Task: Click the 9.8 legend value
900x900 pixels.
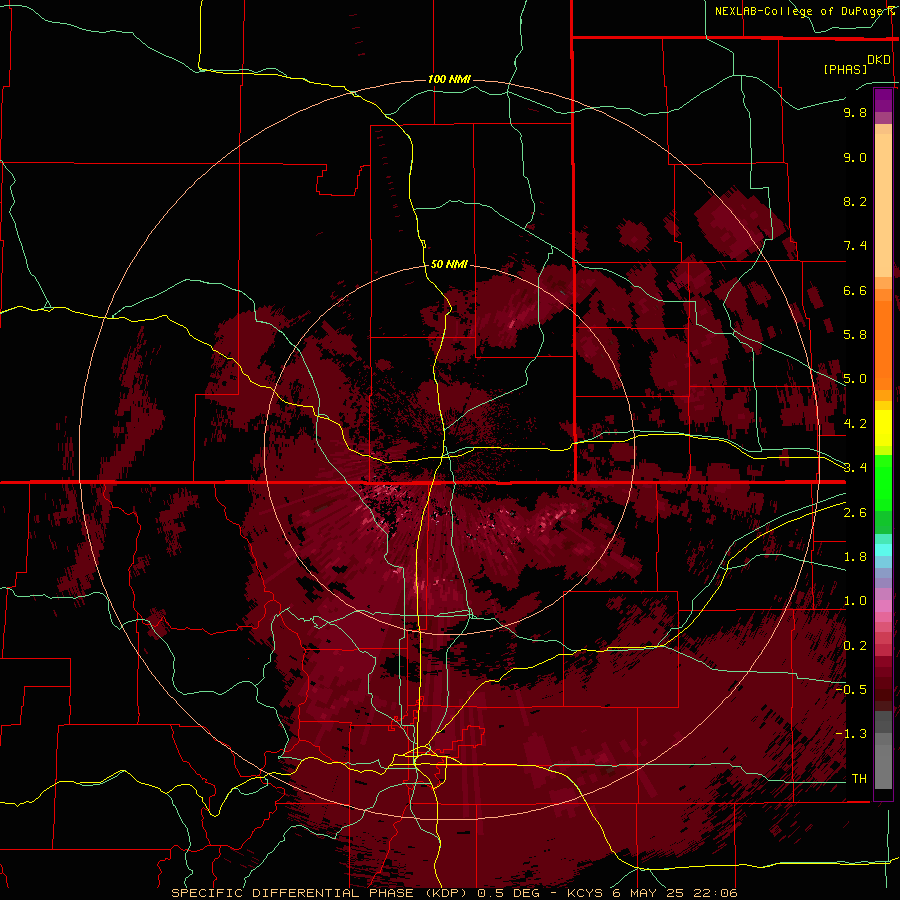Action: (855, 112)
